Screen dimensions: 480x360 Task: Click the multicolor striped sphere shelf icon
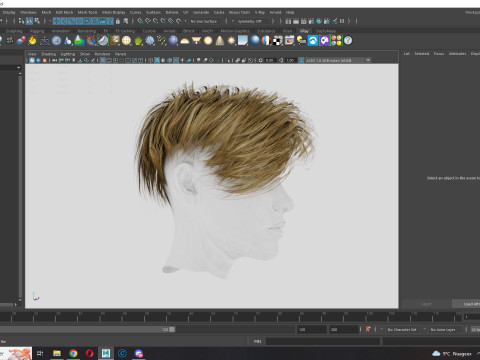[x=266, y=41]
